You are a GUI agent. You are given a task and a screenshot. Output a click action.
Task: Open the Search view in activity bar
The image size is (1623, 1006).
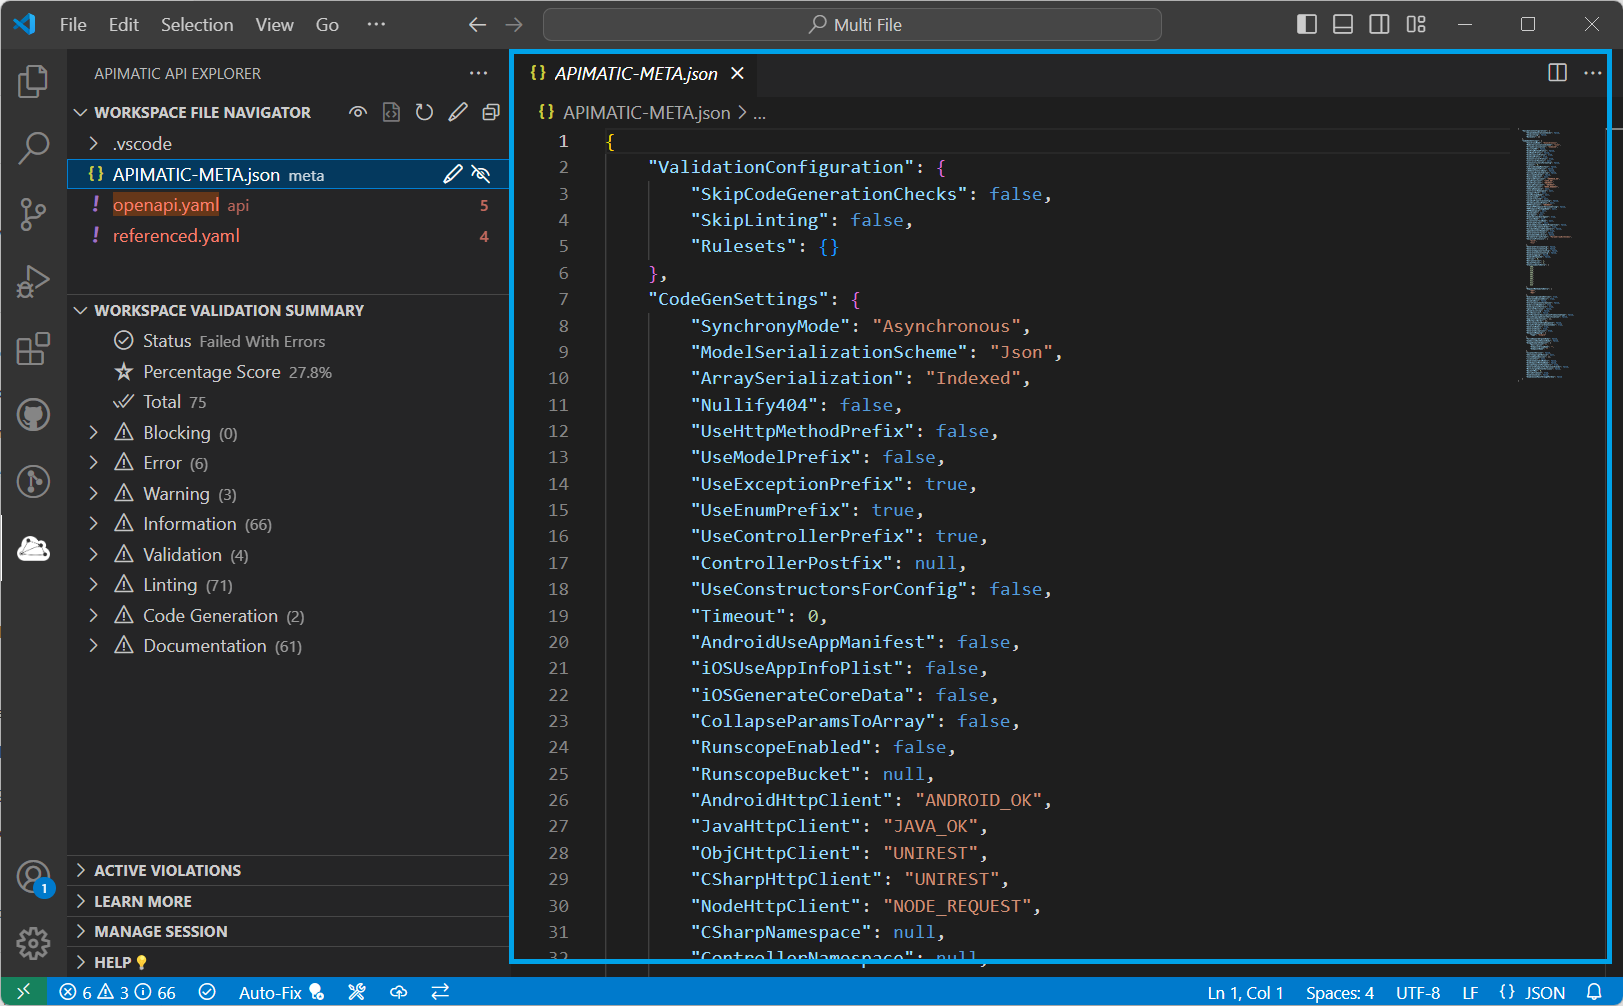point(33,148)
